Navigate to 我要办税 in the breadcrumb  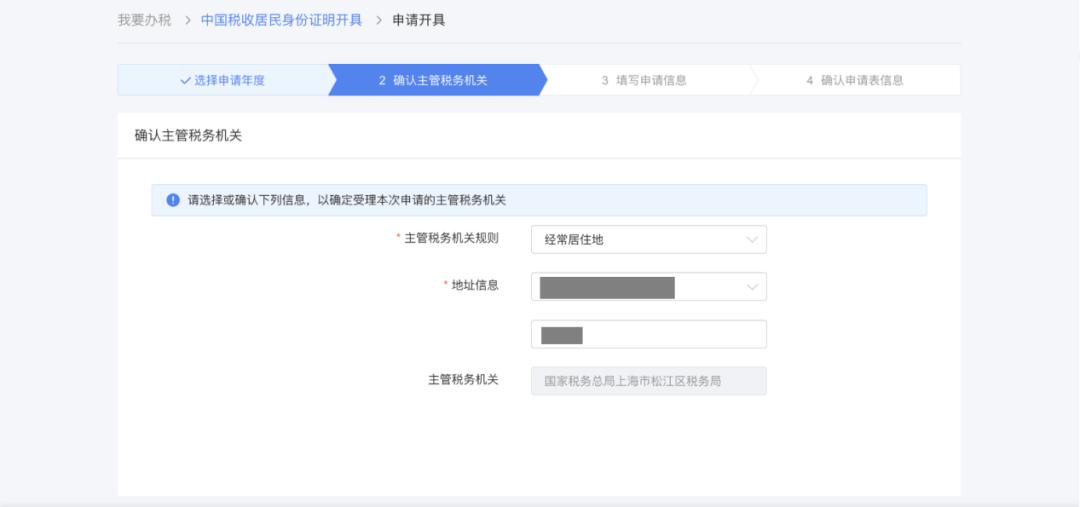[145, 20]
